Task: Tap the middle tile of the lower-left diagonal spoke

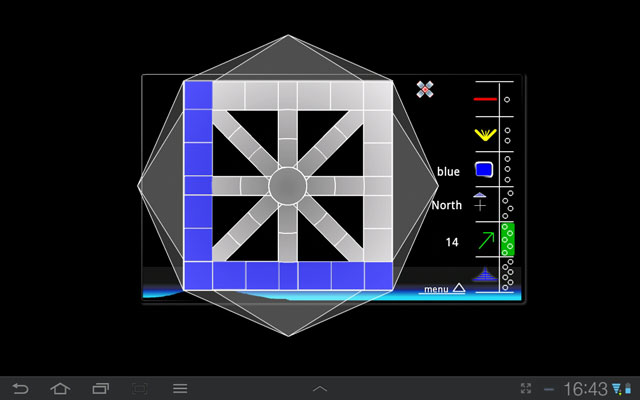Action: coord(244,229)
